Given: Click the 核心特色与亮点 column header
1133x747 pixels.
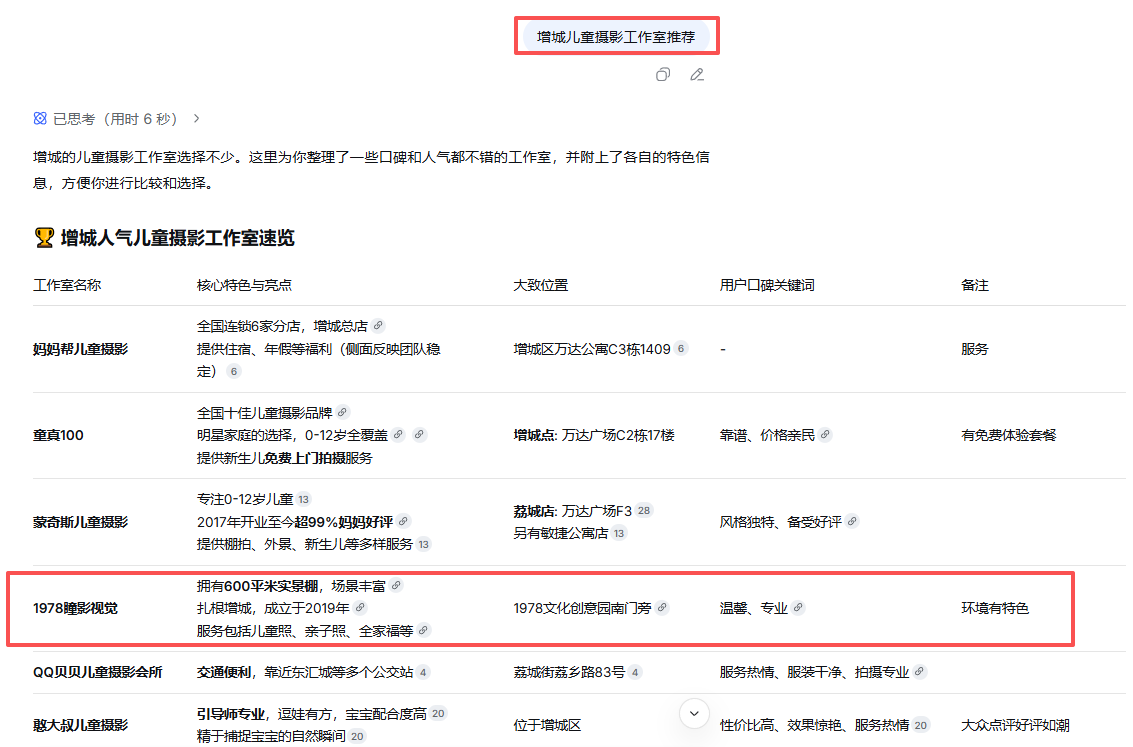Looking at the screenshot, I should [244, 285].
